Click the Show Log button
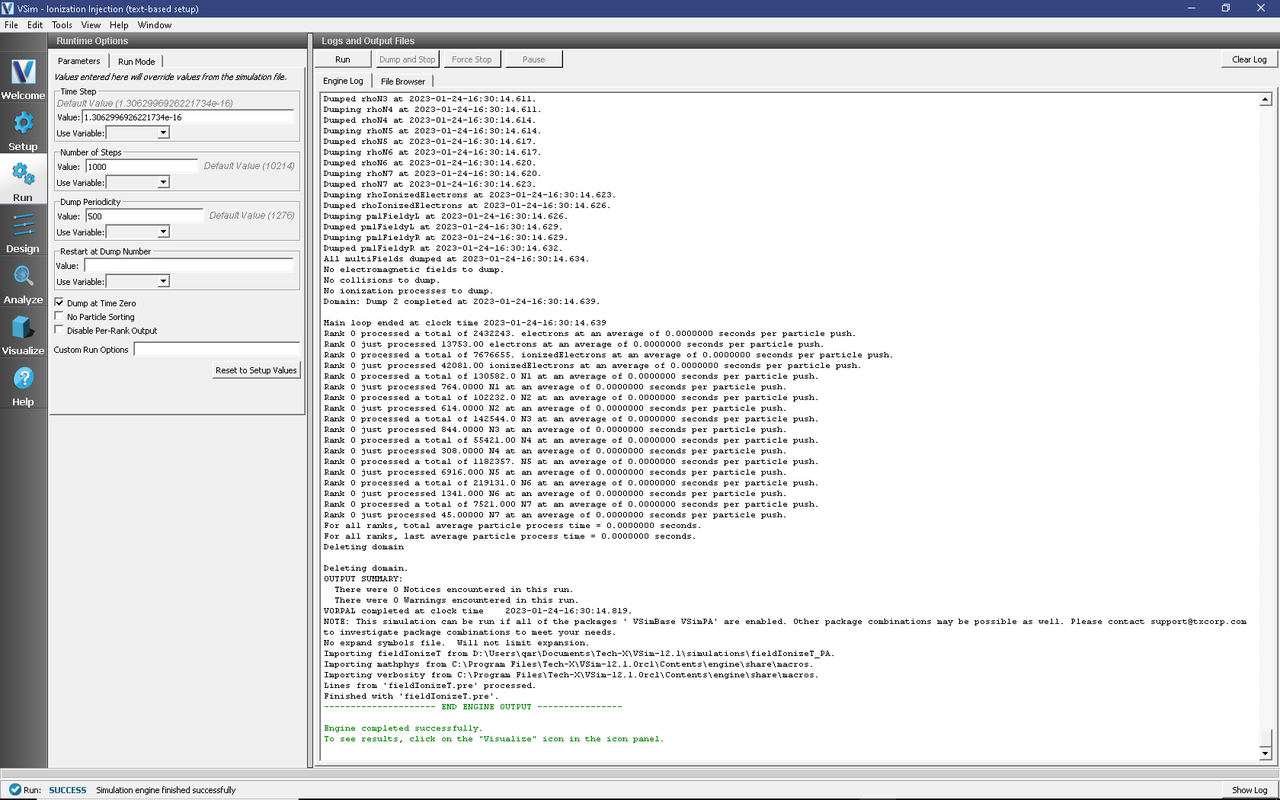The image size is (1280, 800). tap(1249, 790)
